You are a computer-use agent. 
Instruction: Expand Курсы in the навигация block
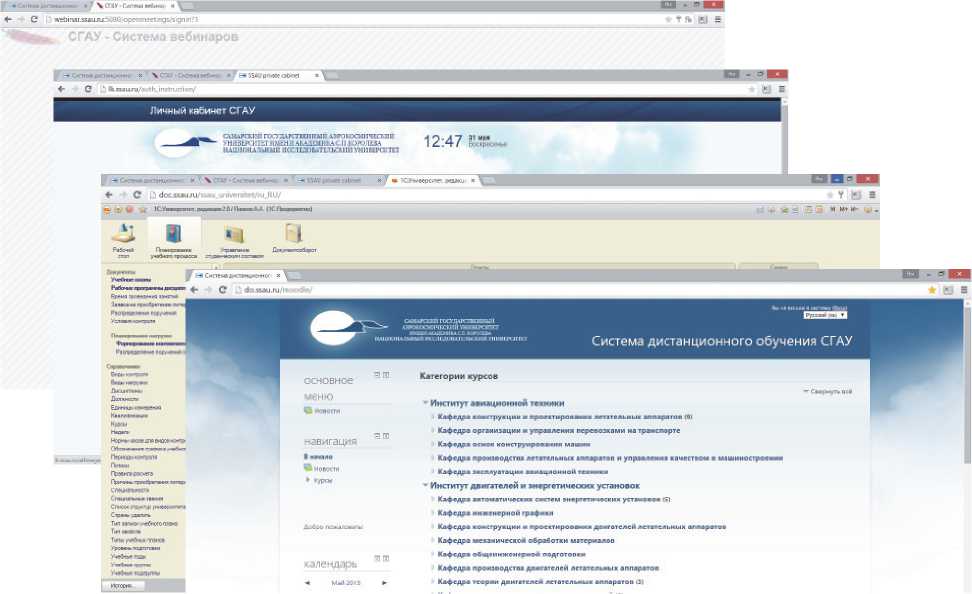307,480
